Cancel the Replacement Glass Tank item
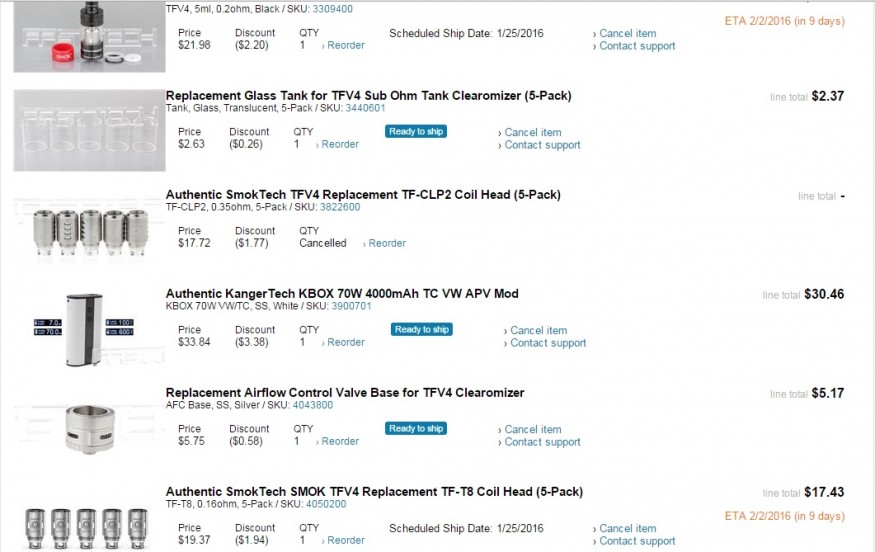 point(532,132)
